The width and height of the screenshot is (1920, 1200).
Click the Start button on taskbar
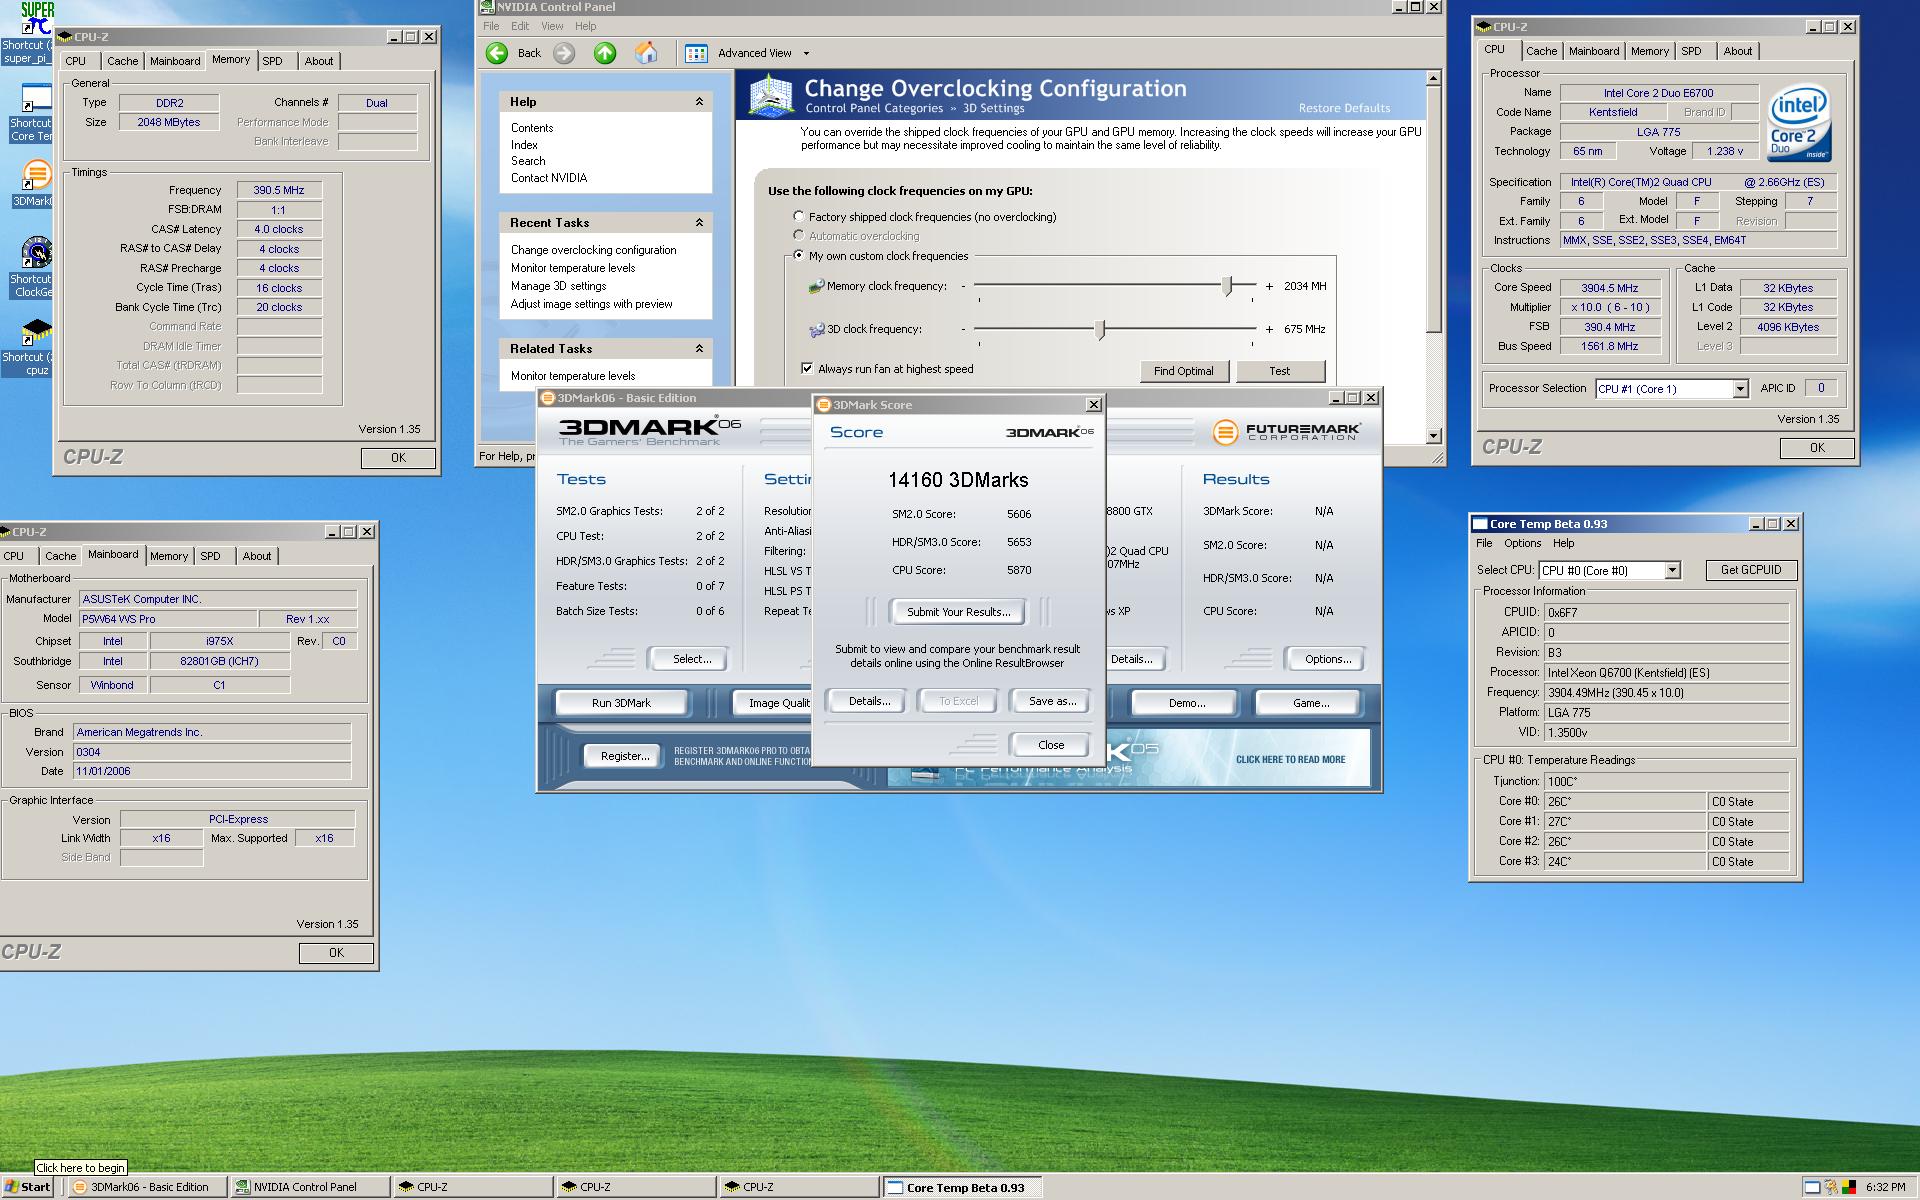(28, 1187)
